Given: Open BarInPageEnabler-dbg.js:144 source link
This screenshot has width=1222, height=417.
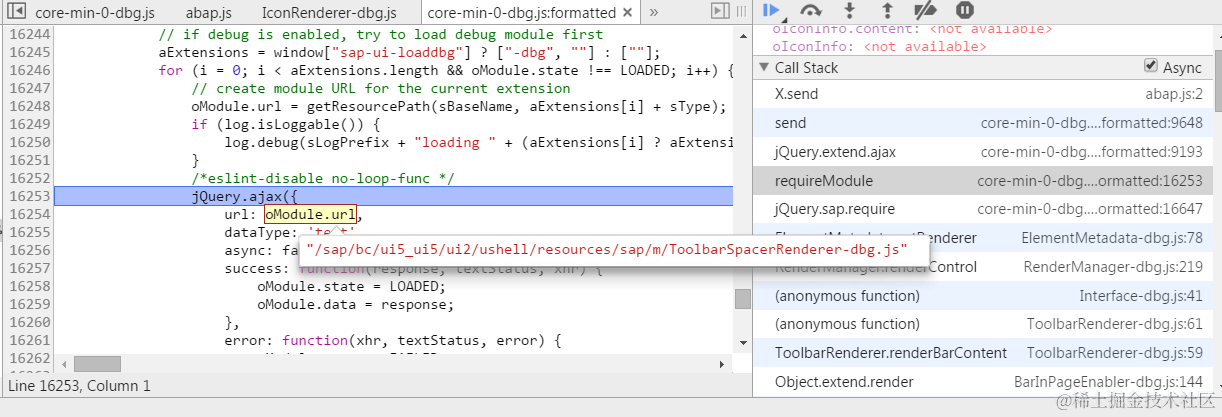Looking at the screenshot, I should 1108,382.
